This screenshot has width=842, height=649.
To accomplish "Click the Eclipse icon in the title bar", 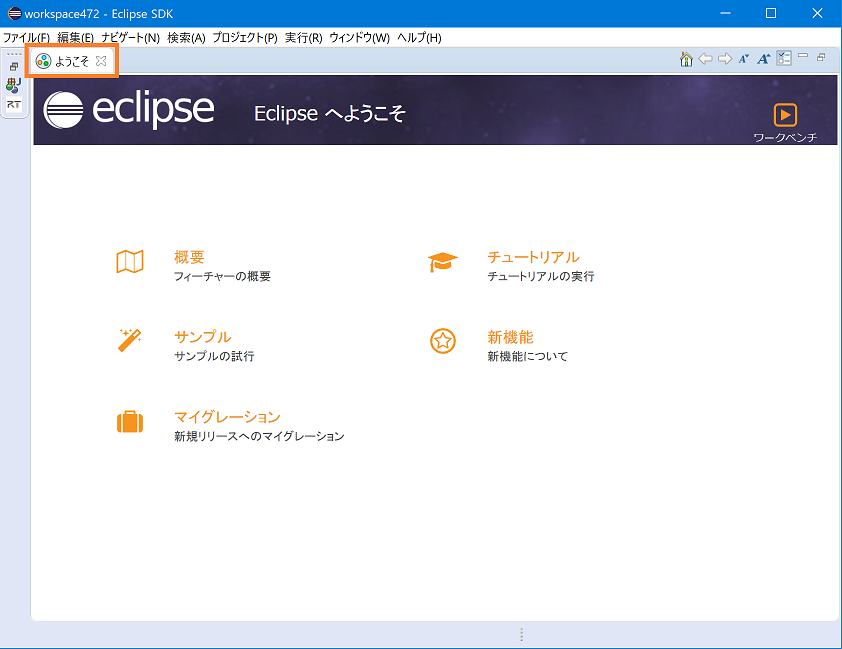I will 14,13.
